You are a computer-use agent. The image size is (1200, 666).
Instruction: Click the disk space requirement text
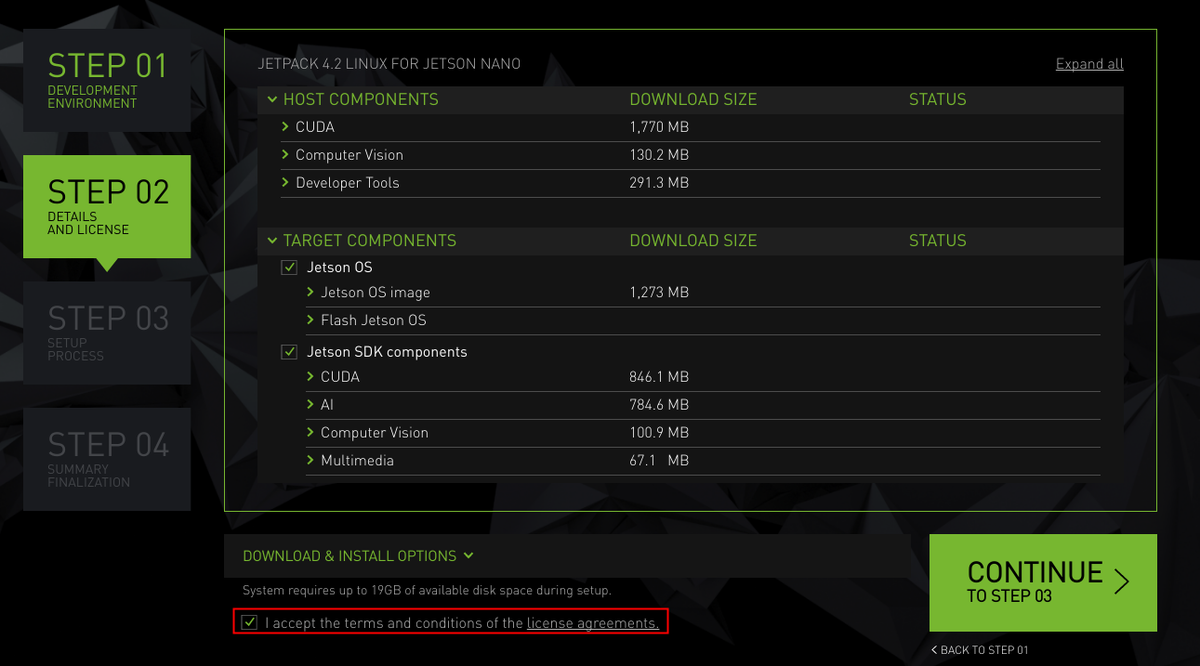click(427, 591)
